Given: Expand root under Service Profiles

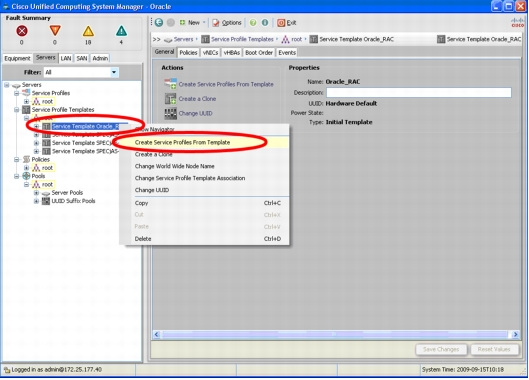Looking at the screenshot, I should 26,101.
